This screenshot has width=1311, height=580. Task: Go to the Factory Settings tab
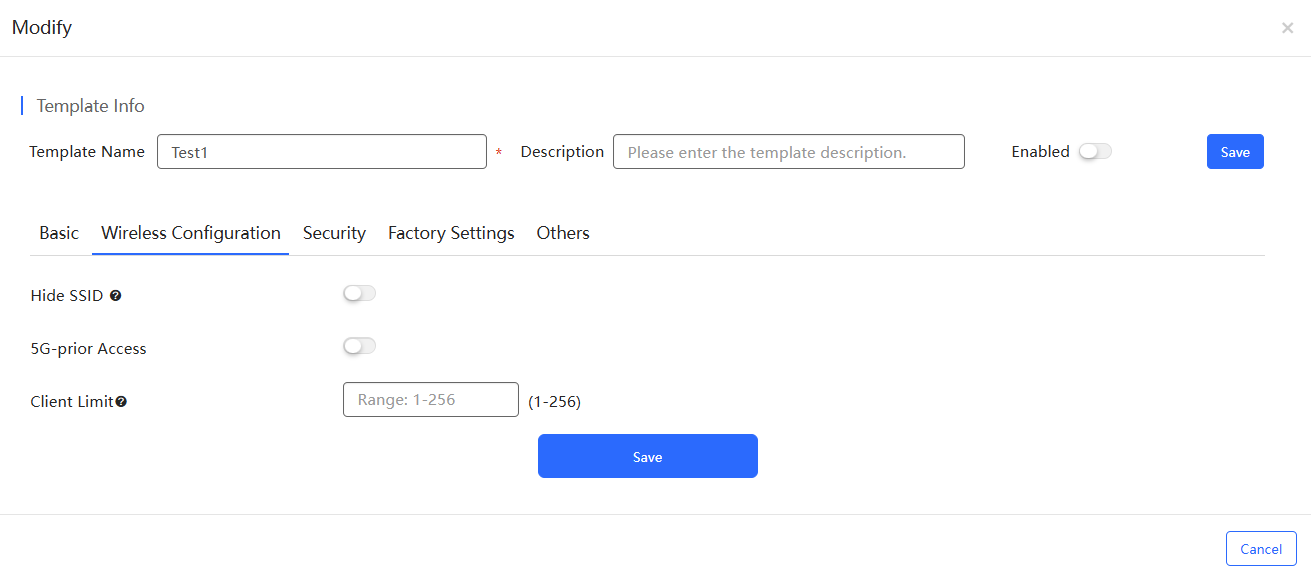click(451, 233)
